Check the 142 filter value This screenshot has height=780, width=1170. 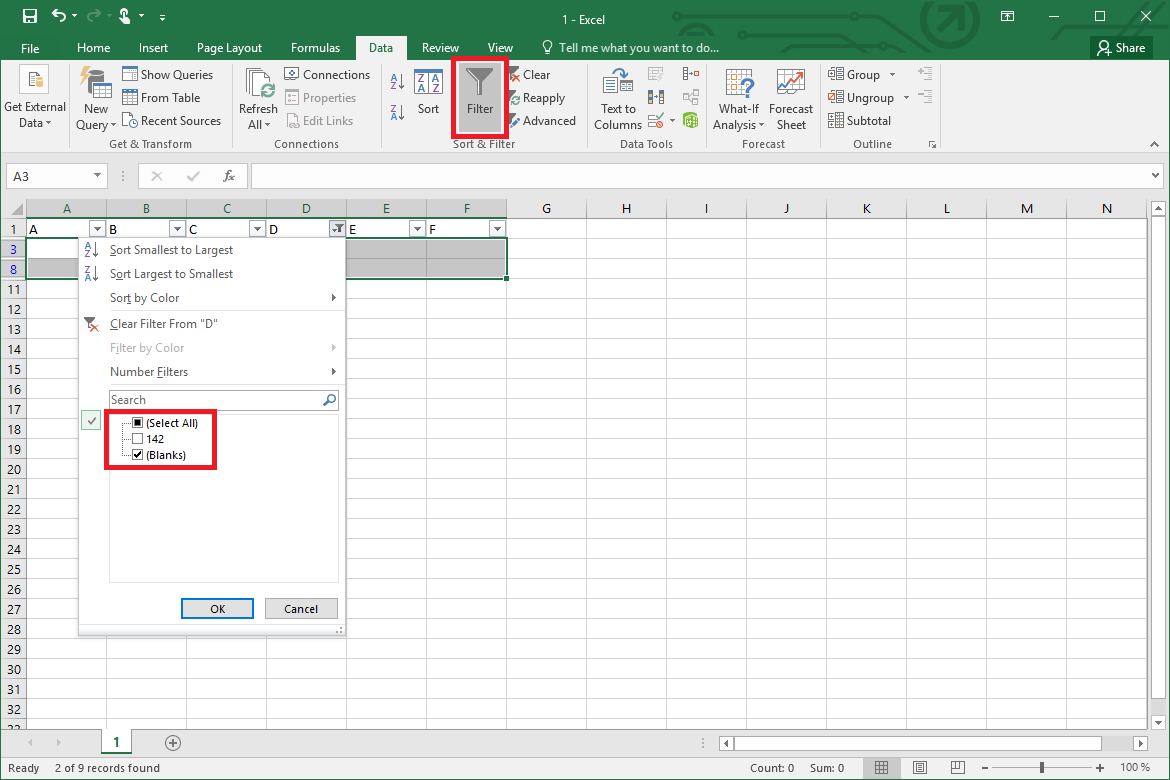(137, 438)
